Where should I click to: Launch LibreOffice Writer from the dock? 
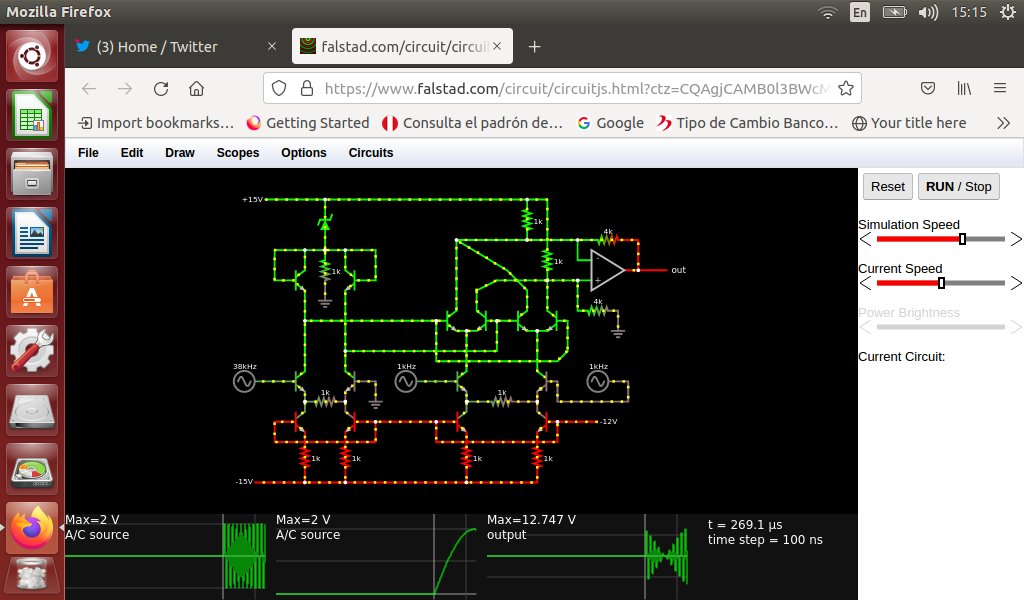[x=31, y=232]
